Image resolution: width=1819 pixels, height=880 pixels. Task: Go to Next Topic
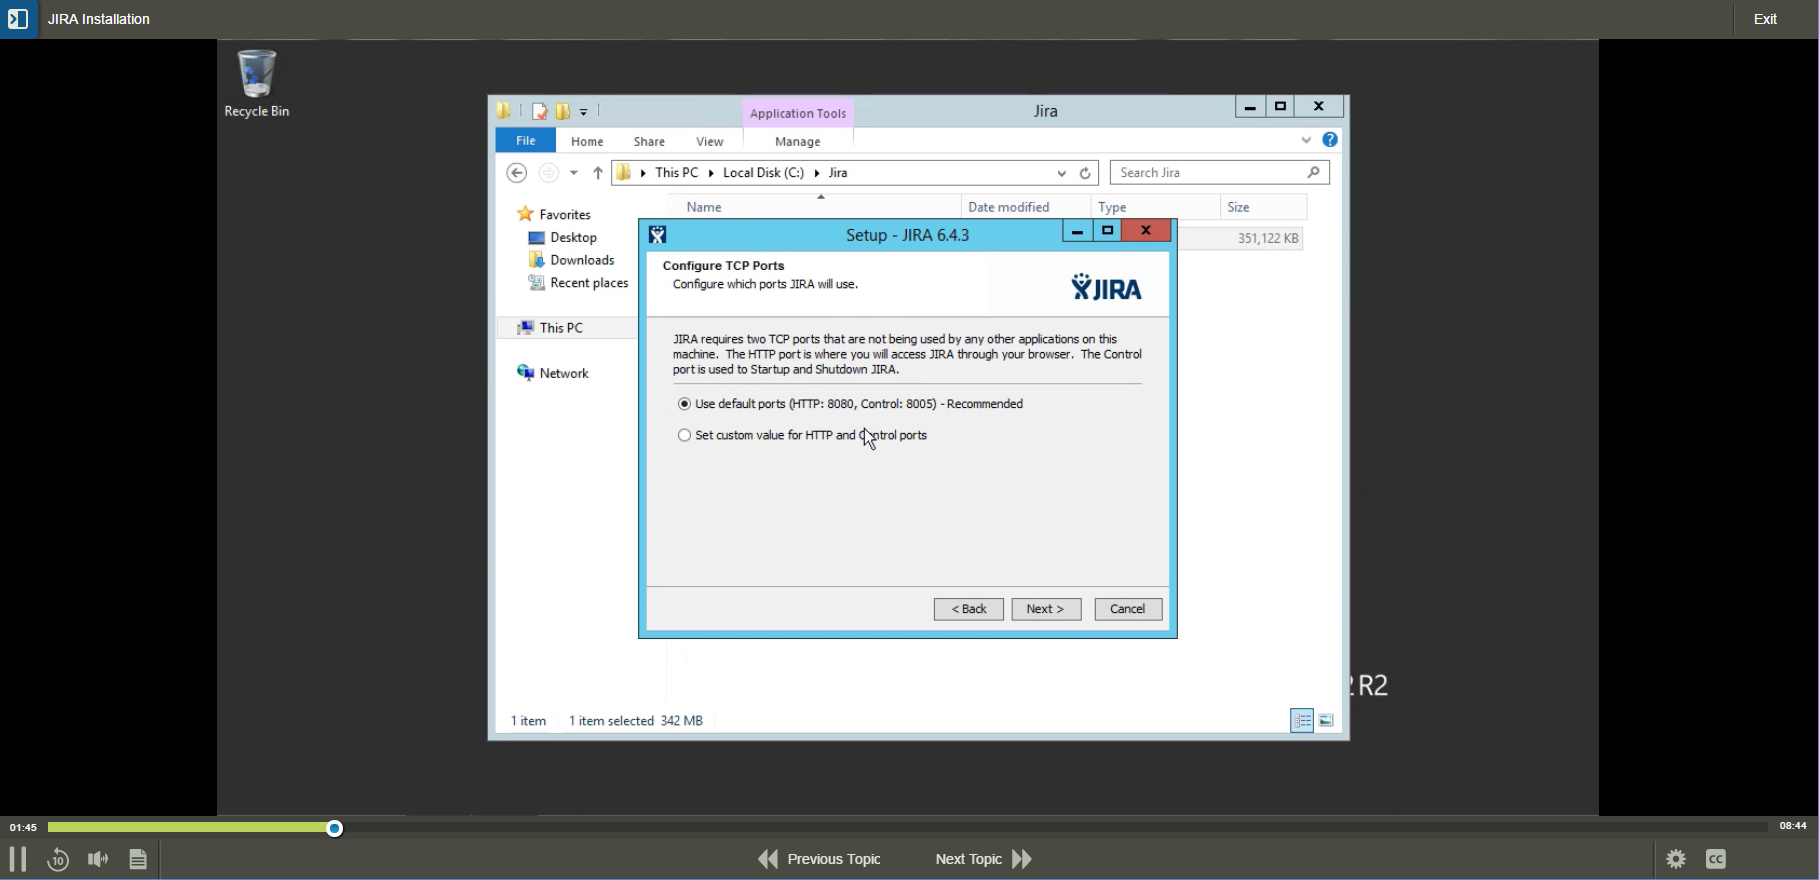pos(984,859)
